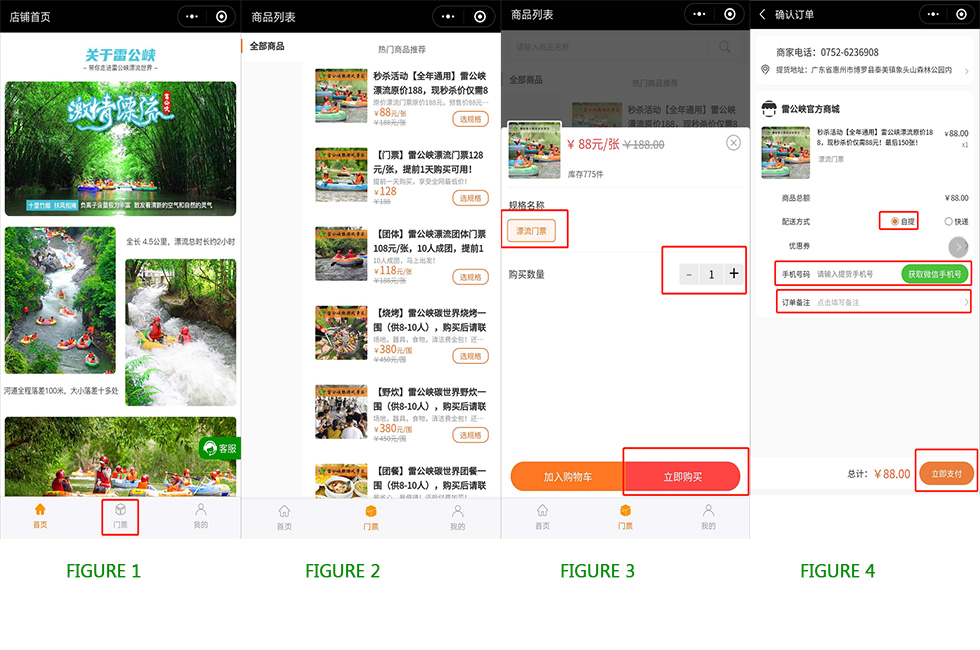Open the 门票 tab in Figure 1

(120, 516)
